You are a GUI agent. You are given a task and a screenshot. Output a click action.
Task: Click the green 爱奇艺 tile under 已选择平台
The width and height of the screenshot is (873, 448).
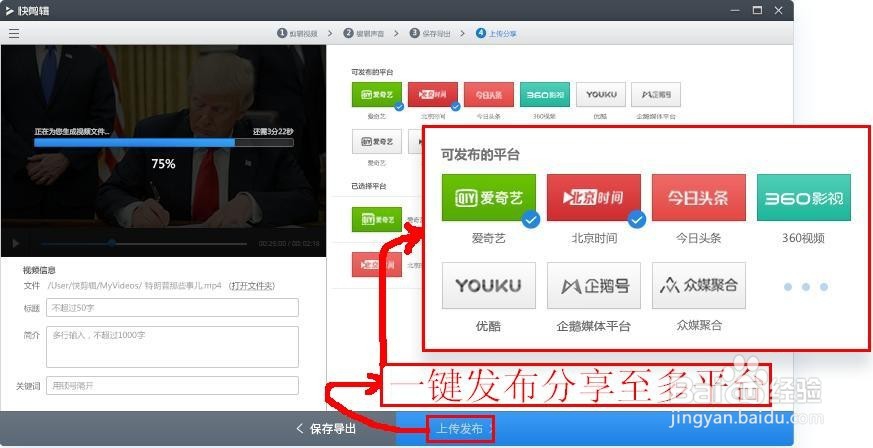point(377,219)
